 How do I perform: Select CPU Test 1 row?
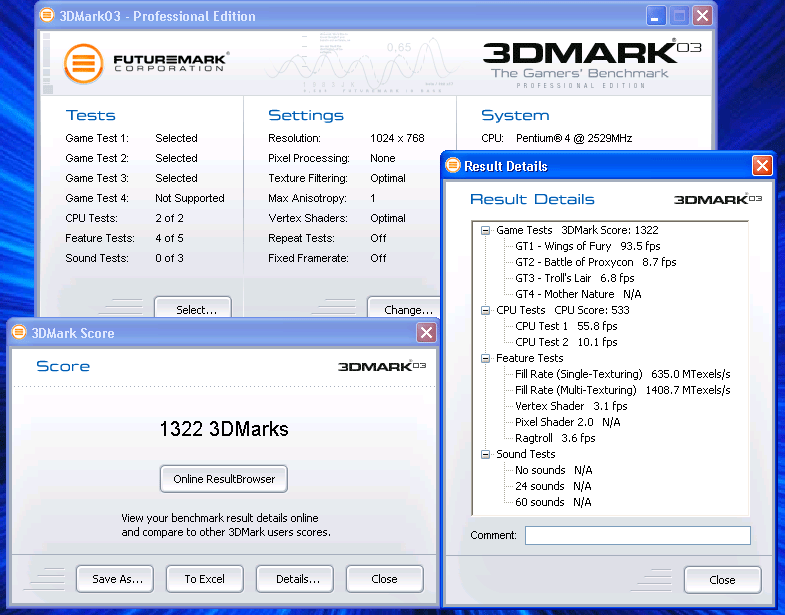[566, 327]
